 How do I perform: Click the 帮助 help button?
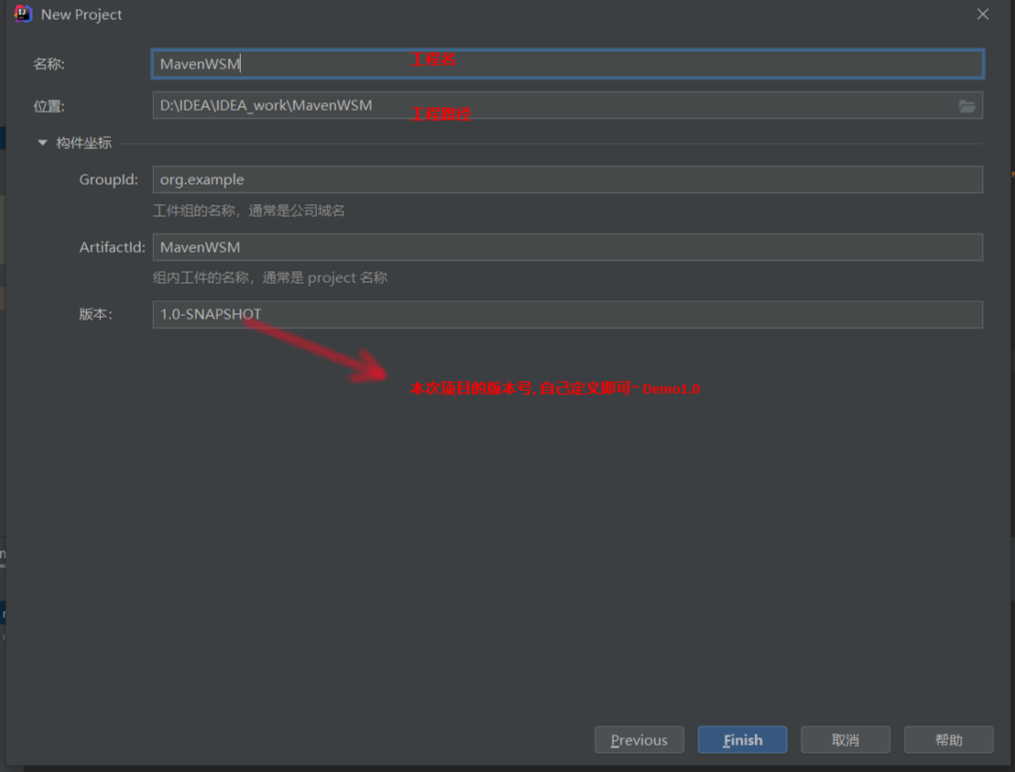[948, 740]
